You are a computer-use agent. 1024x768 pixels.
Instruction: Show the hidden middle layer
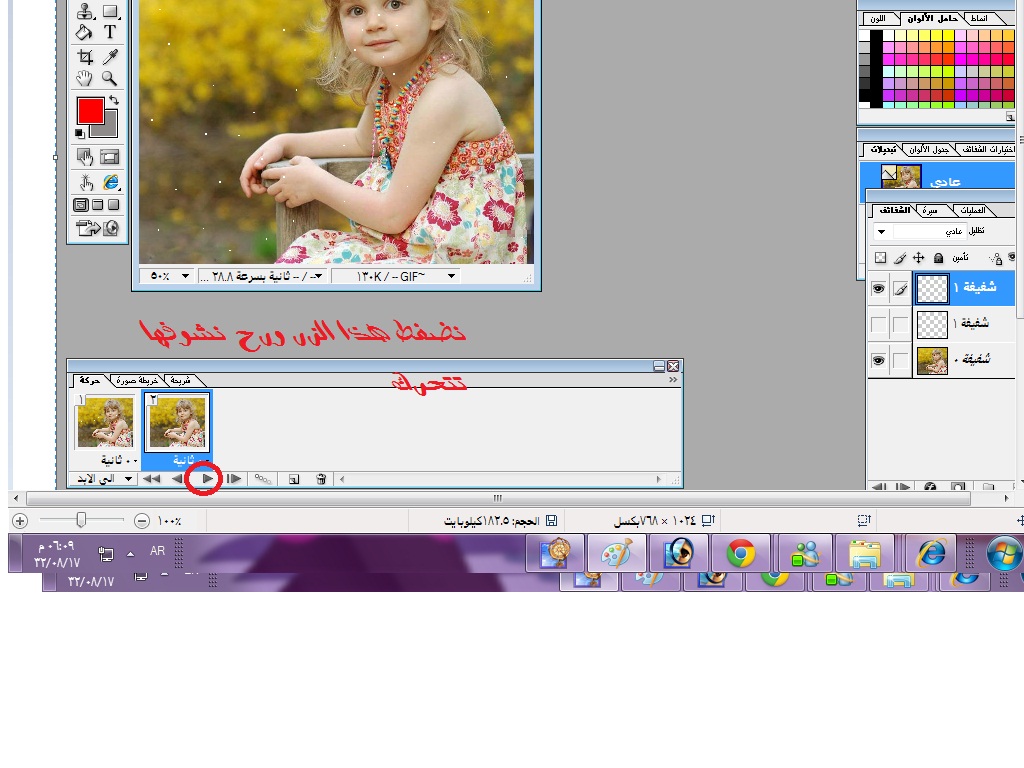tap(878, 324)
